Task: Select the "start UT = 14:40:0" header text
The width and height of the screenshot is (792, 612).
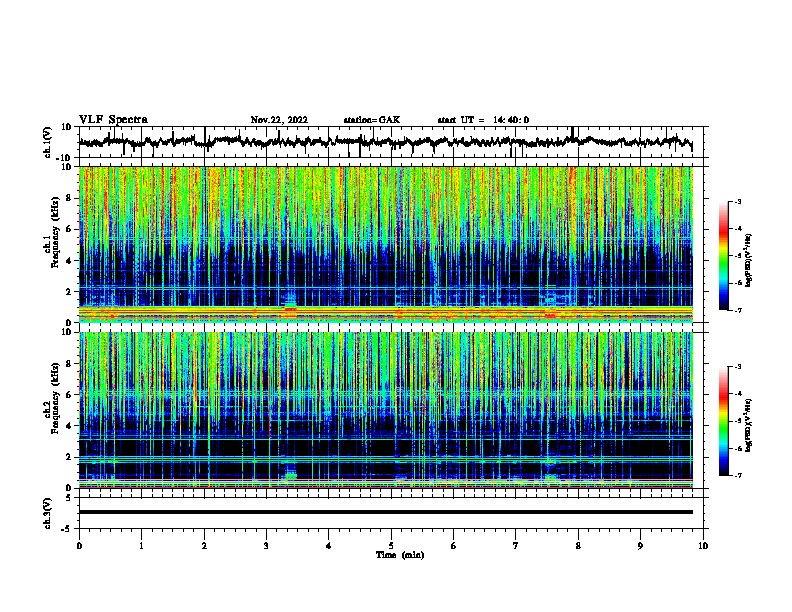Action: [483, 120]
